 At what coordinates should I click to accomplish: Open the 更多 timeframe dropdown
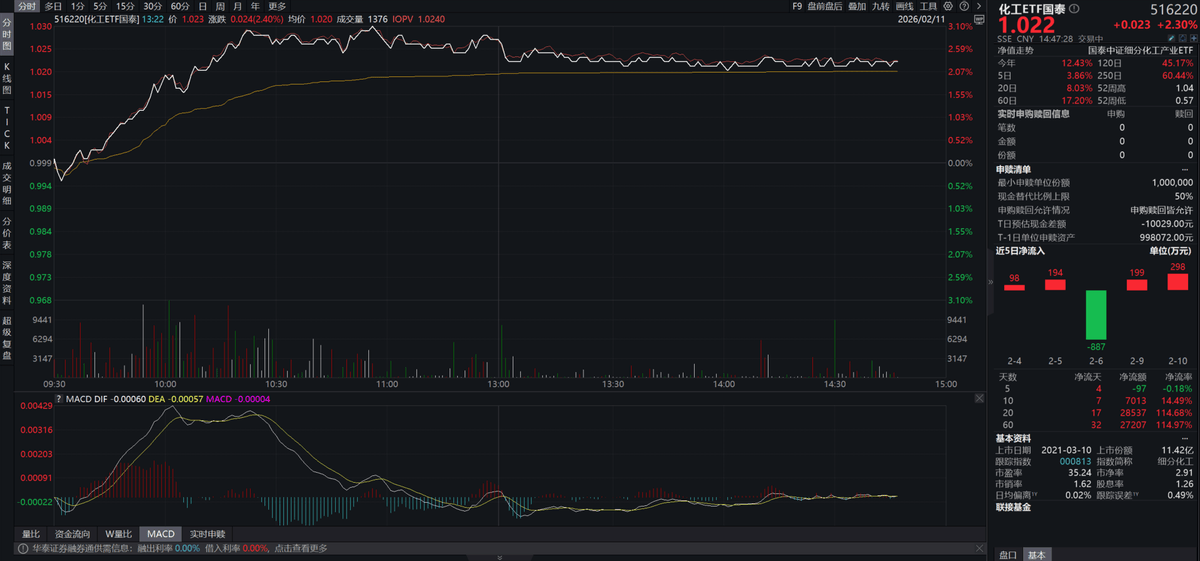[x=277, y=6]
